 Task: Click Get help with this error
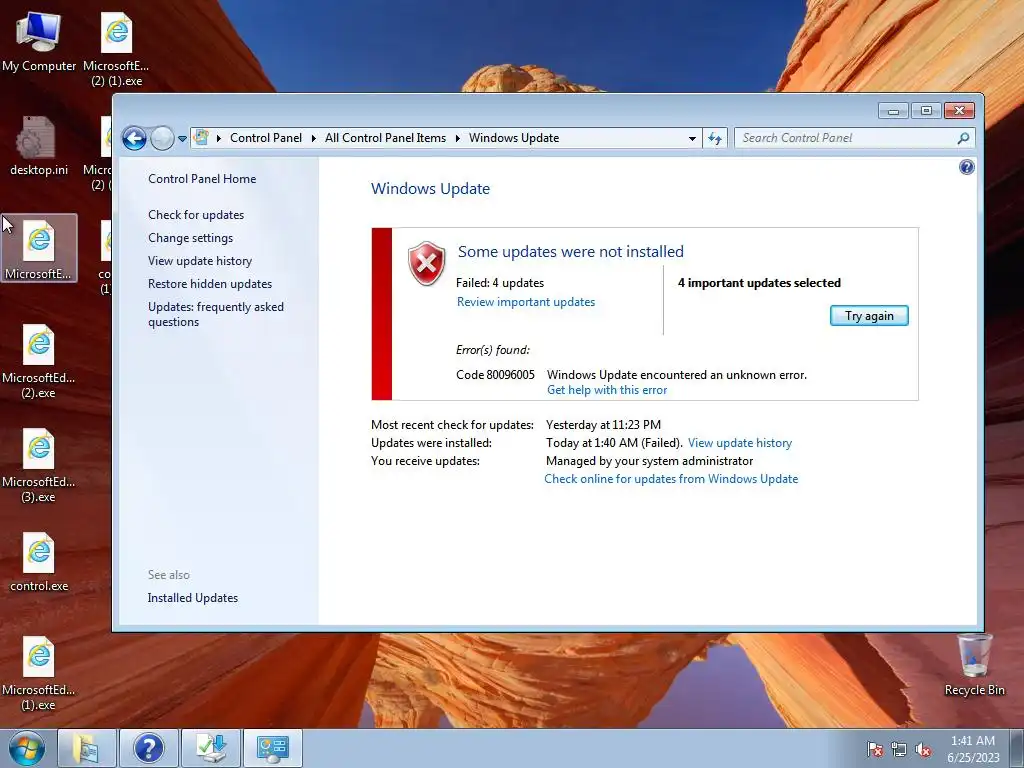607,390
